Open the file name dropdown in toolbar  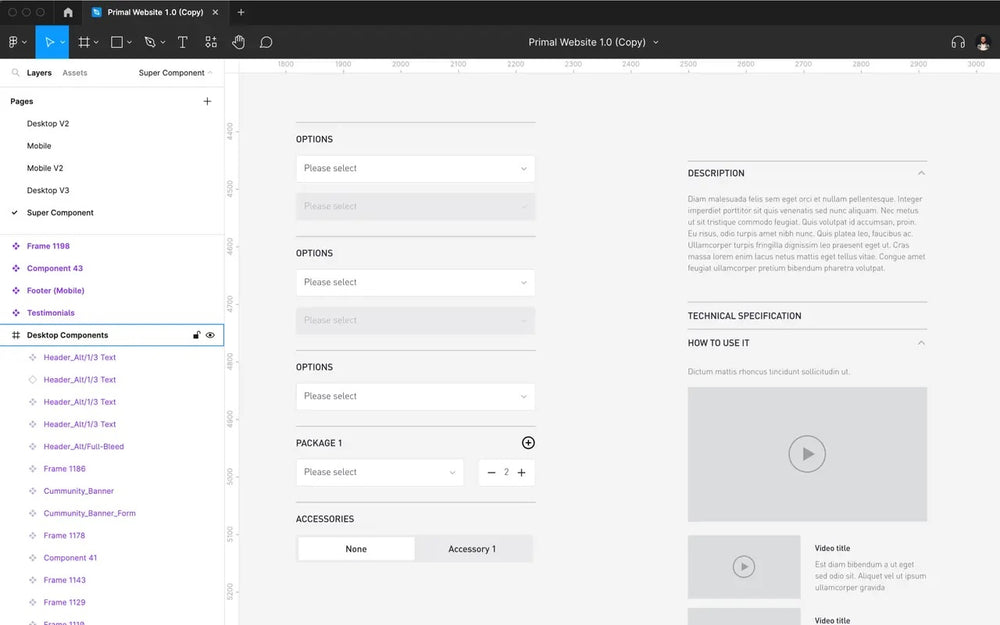click(656, 42)
